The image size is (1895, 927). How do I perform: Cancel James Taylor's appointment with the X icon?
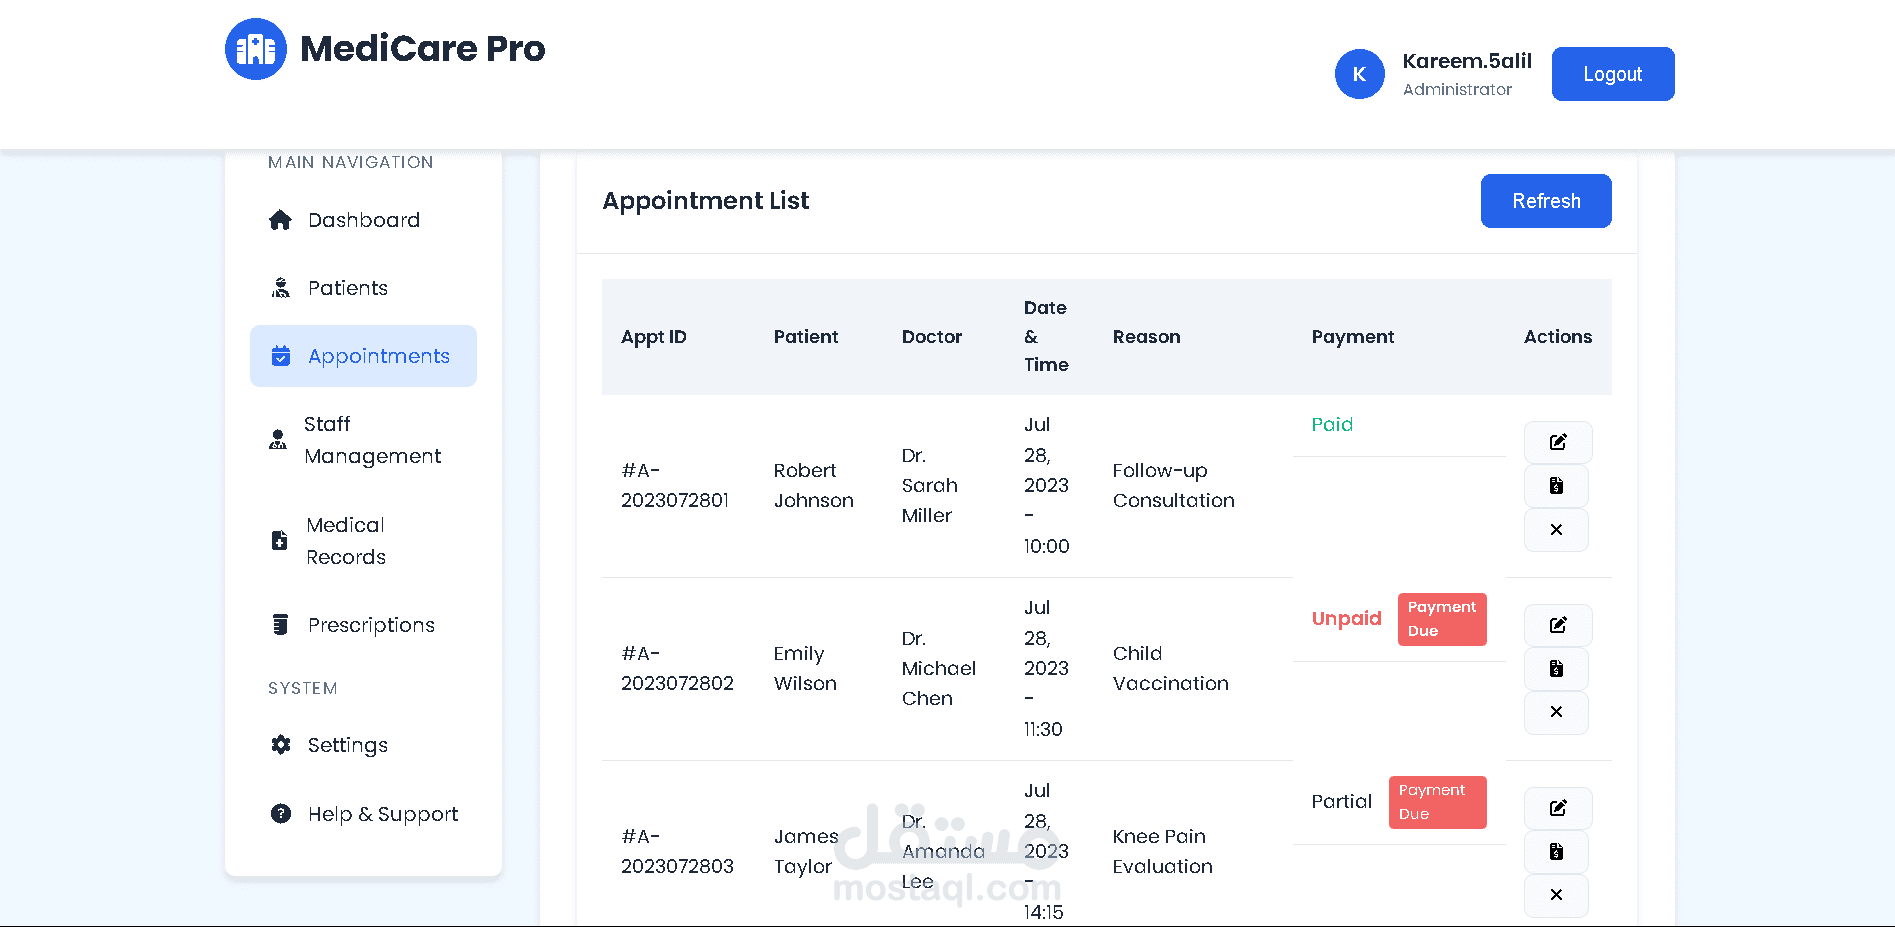click(1556, 895)
